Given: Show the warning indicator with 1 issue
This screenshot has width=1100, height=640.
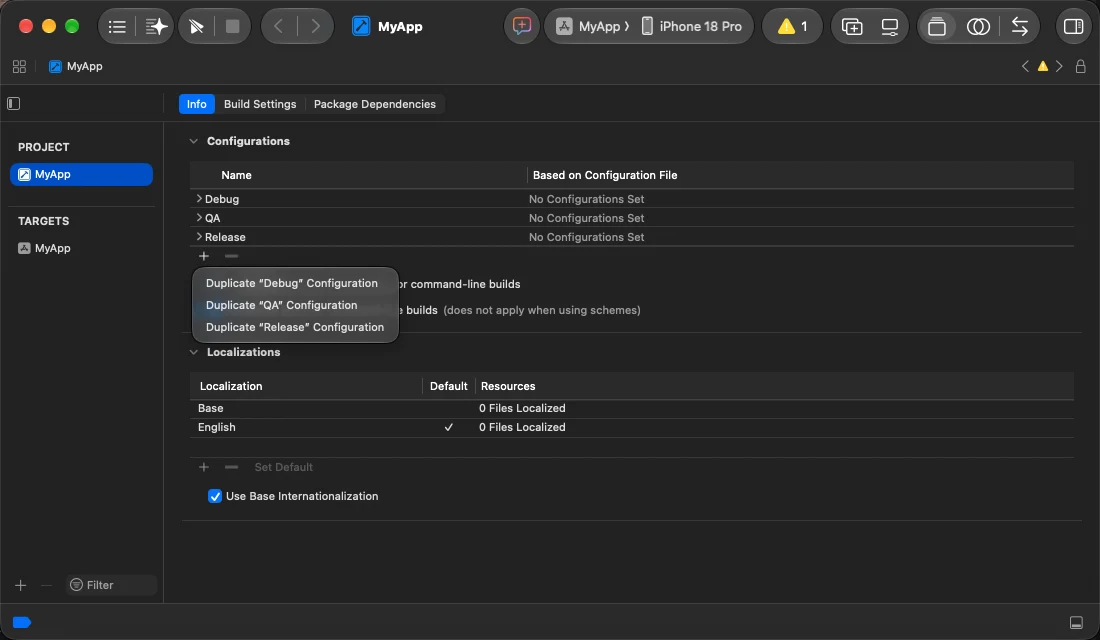Looking at the screenshot, I should point(792,27).
